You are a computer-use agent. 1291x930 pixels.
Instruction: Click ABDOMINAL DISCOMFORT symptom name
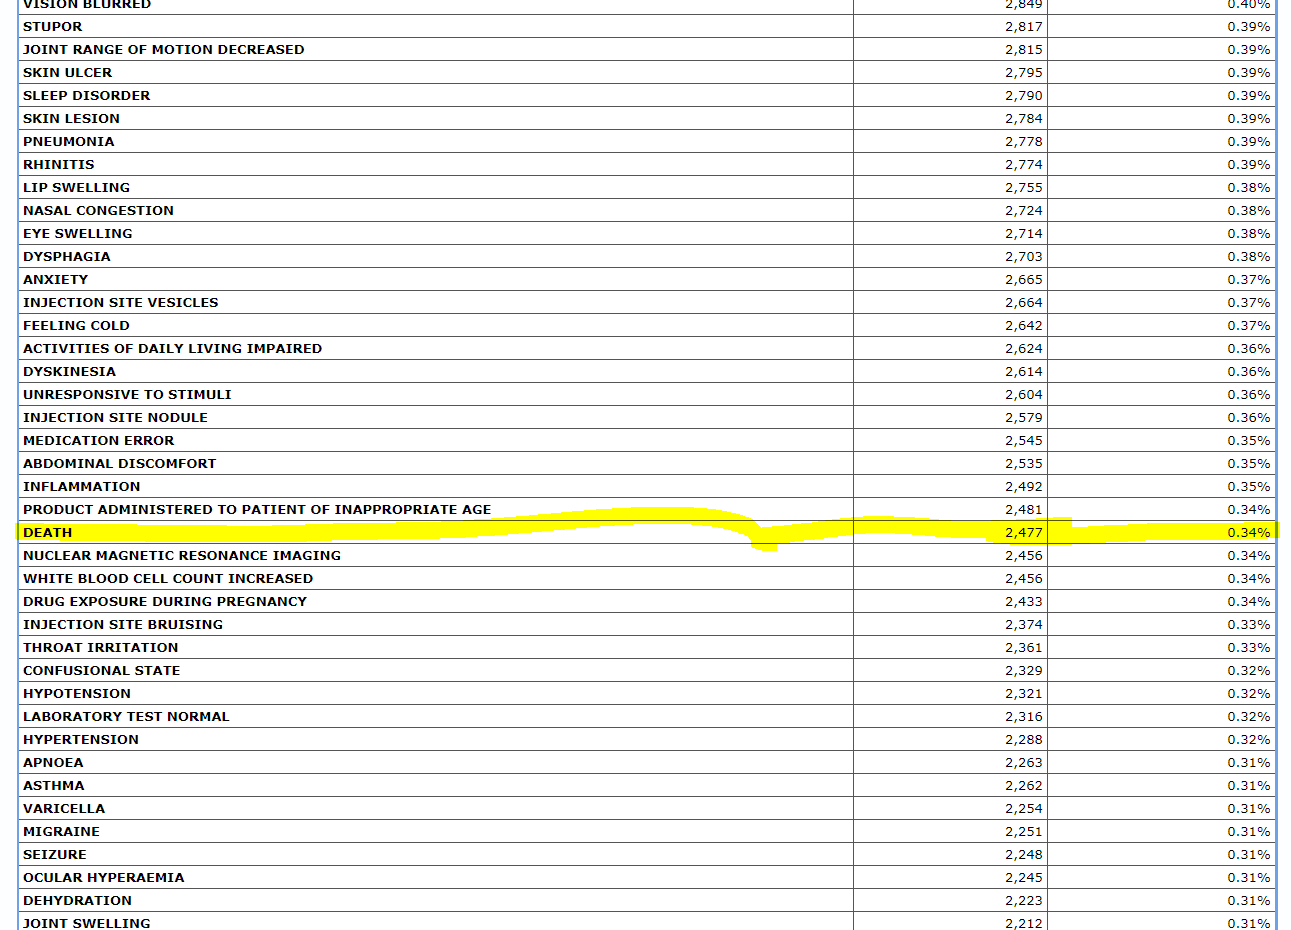tap(120, 464)
